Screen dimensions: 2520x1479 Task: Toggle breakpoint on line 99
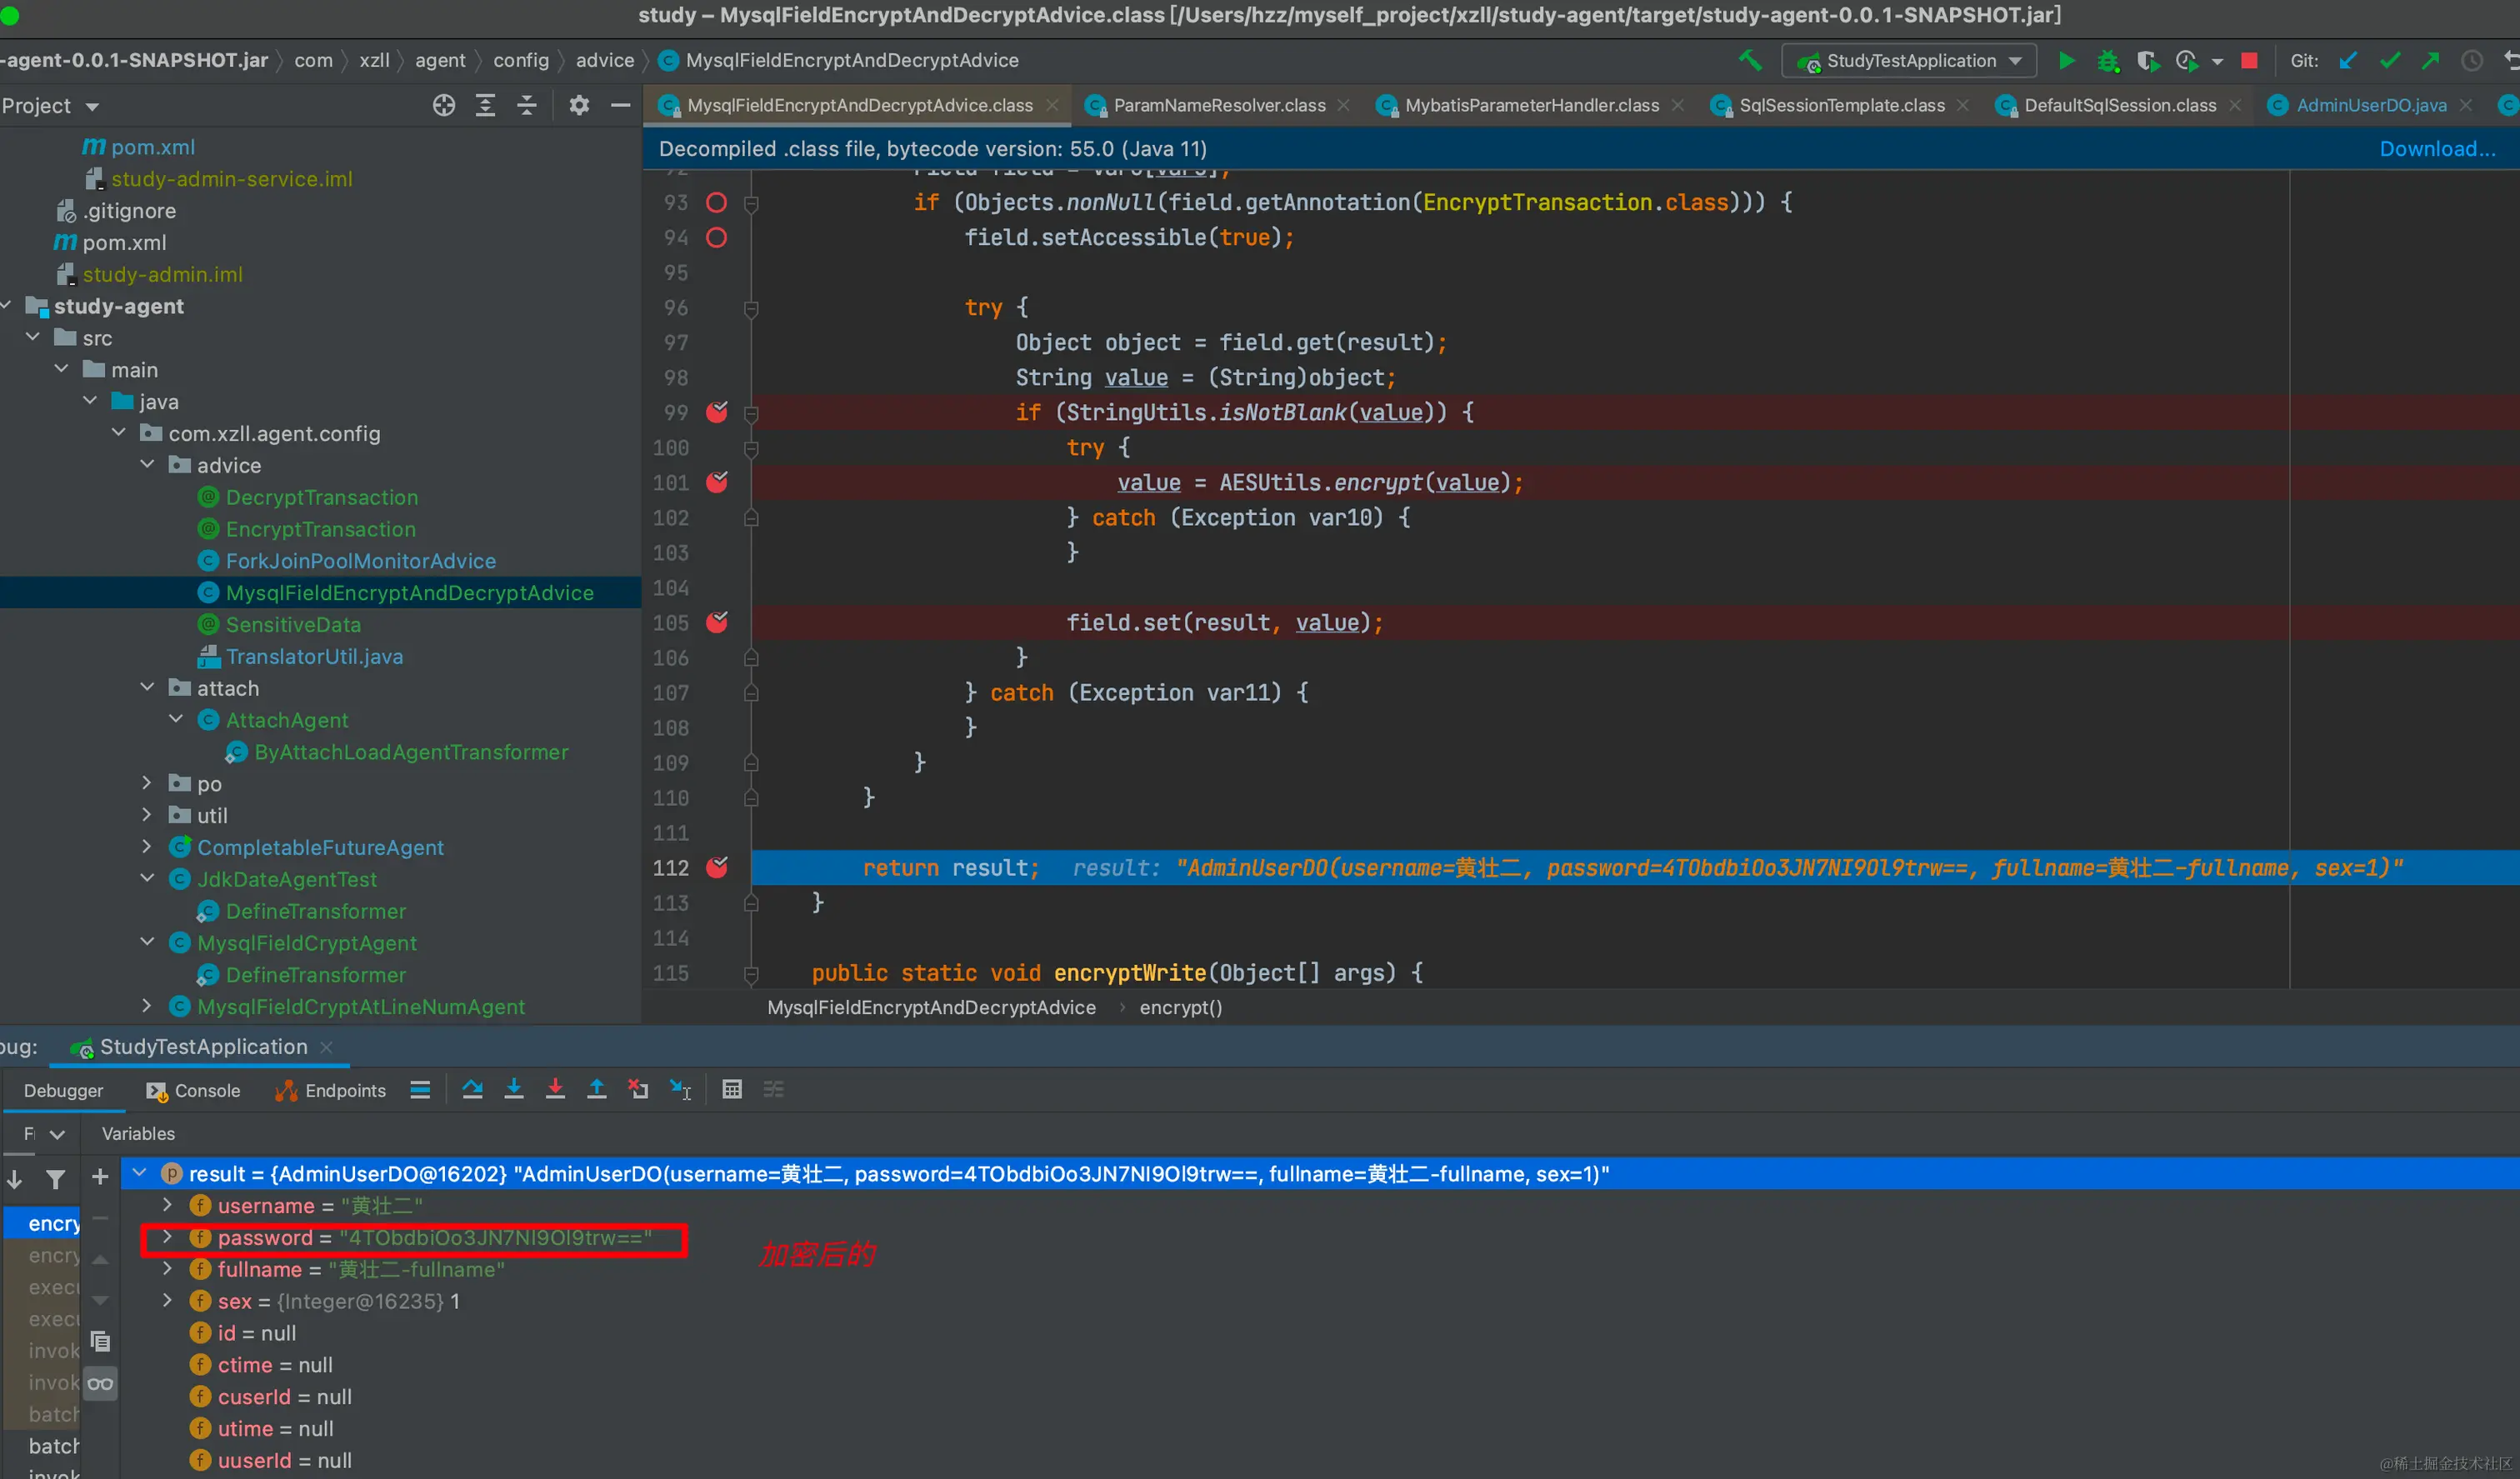point(716,412)
